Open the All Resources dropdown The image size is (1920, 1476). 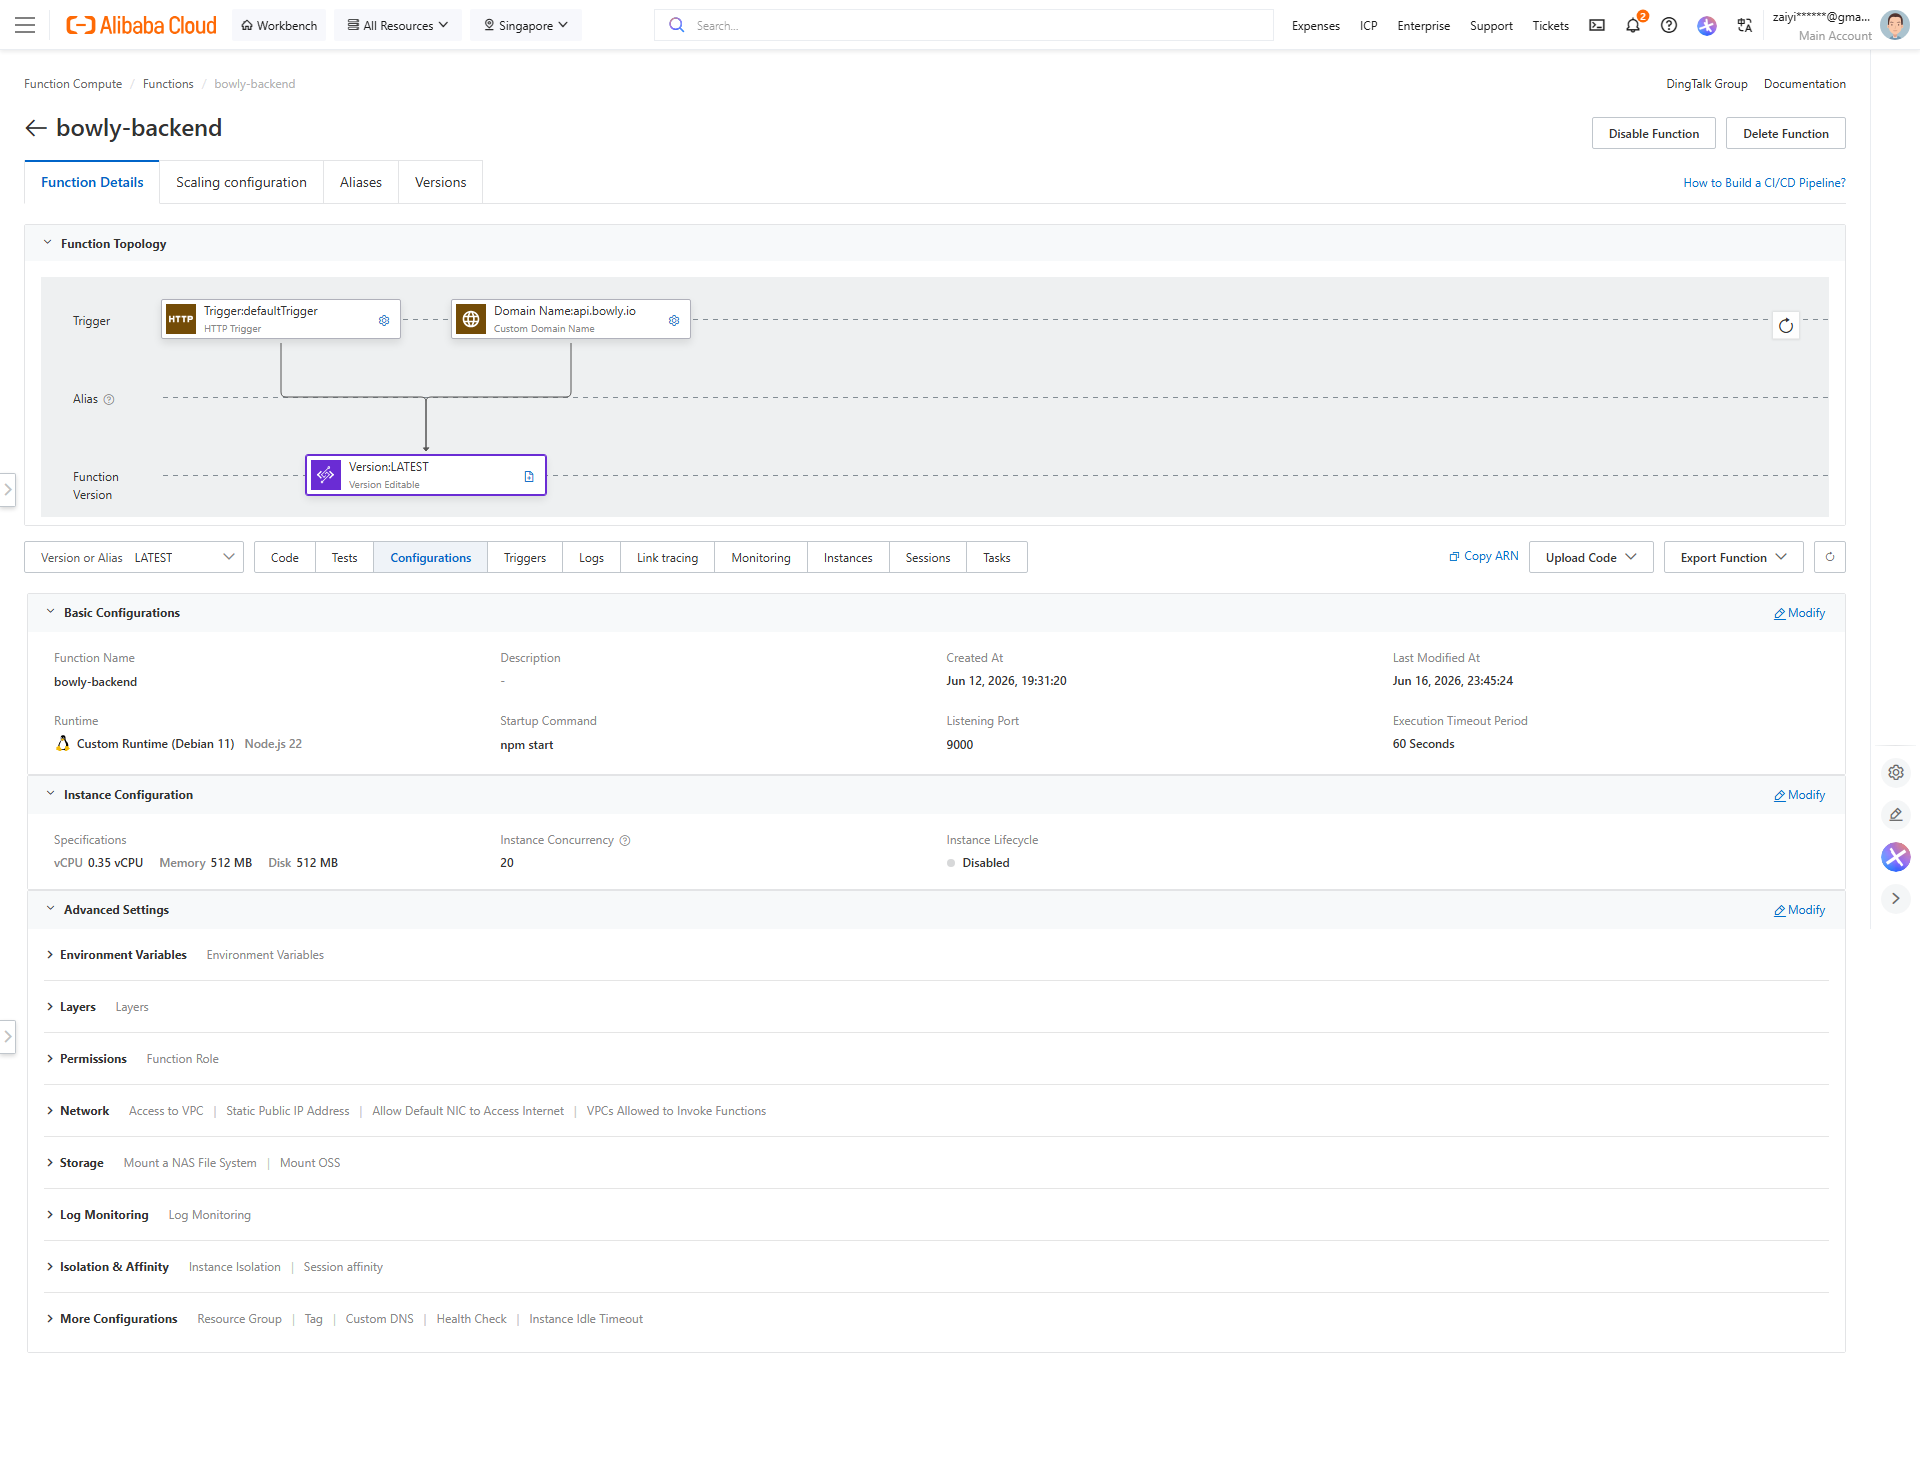click(x=398, y=25)
